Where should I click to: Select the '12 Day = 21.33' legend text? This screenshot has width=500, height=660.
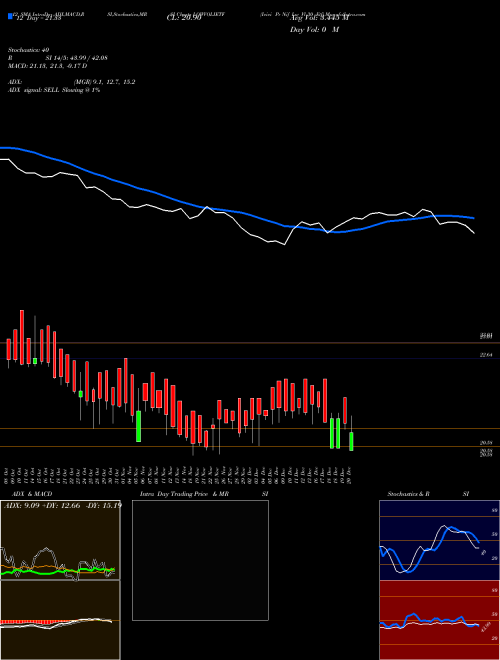pyautogui.click(x=38, y=17)
